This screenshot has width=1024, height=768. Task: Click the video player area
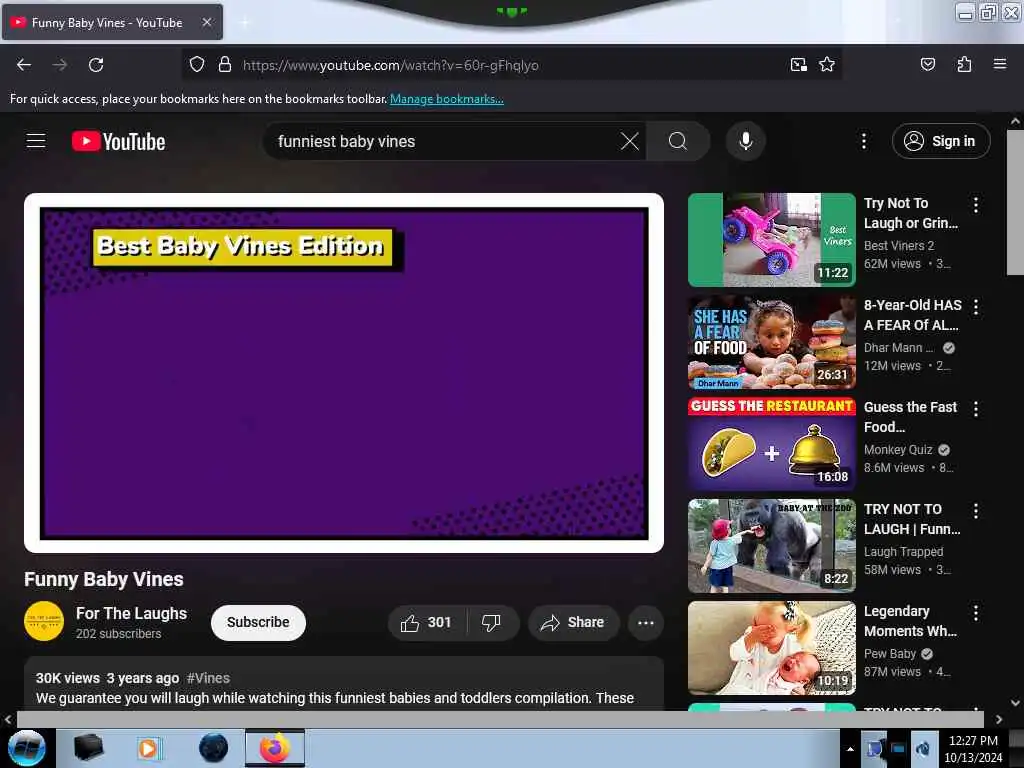click(344, 373)
